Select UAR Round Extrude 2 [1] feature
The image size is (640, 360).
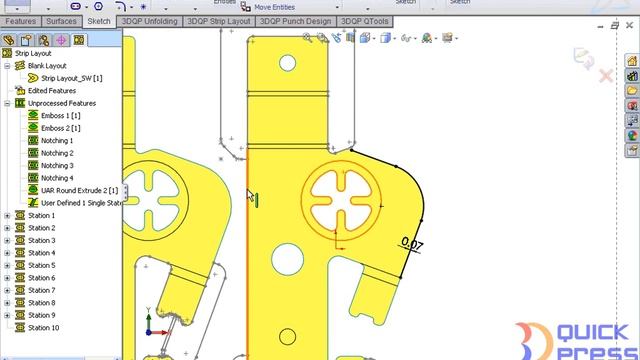click(73, 191)
